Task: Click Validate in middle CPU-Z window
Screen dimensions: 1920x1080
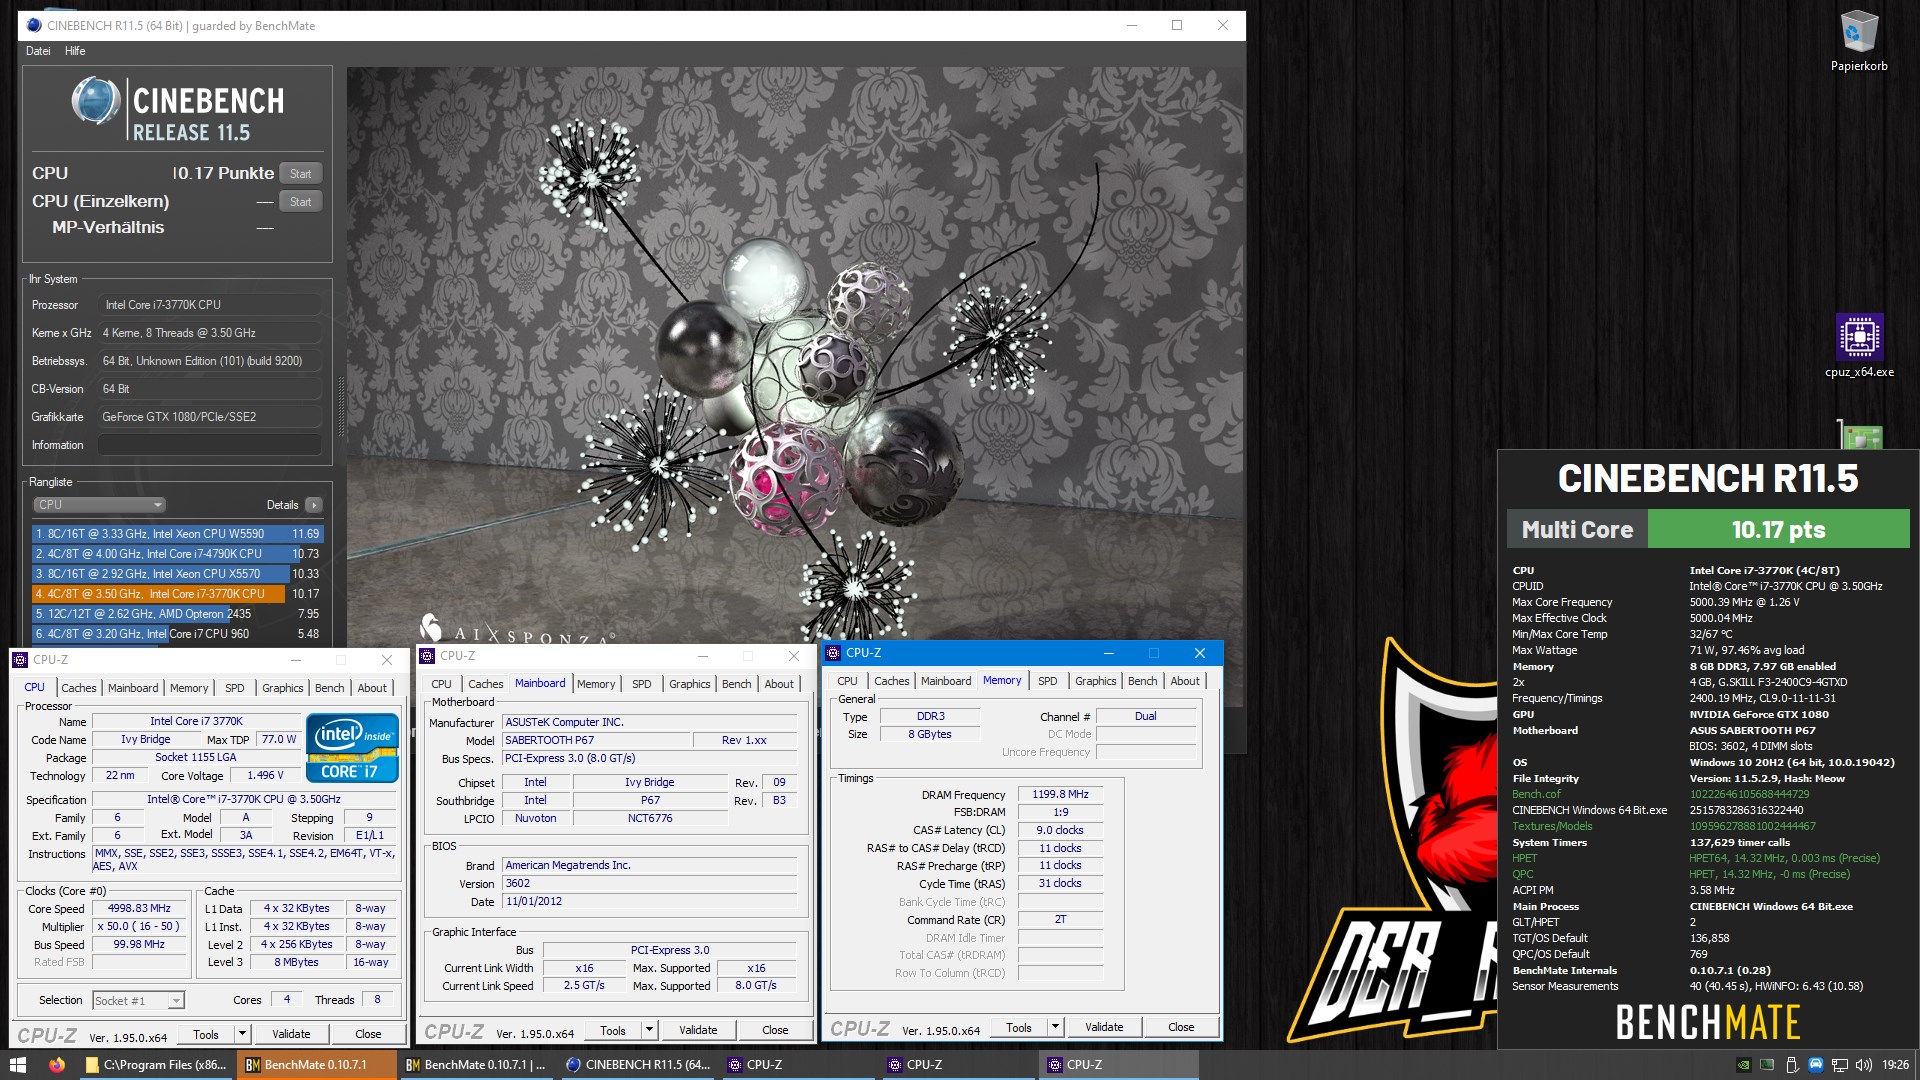Action: (698, 1030)
